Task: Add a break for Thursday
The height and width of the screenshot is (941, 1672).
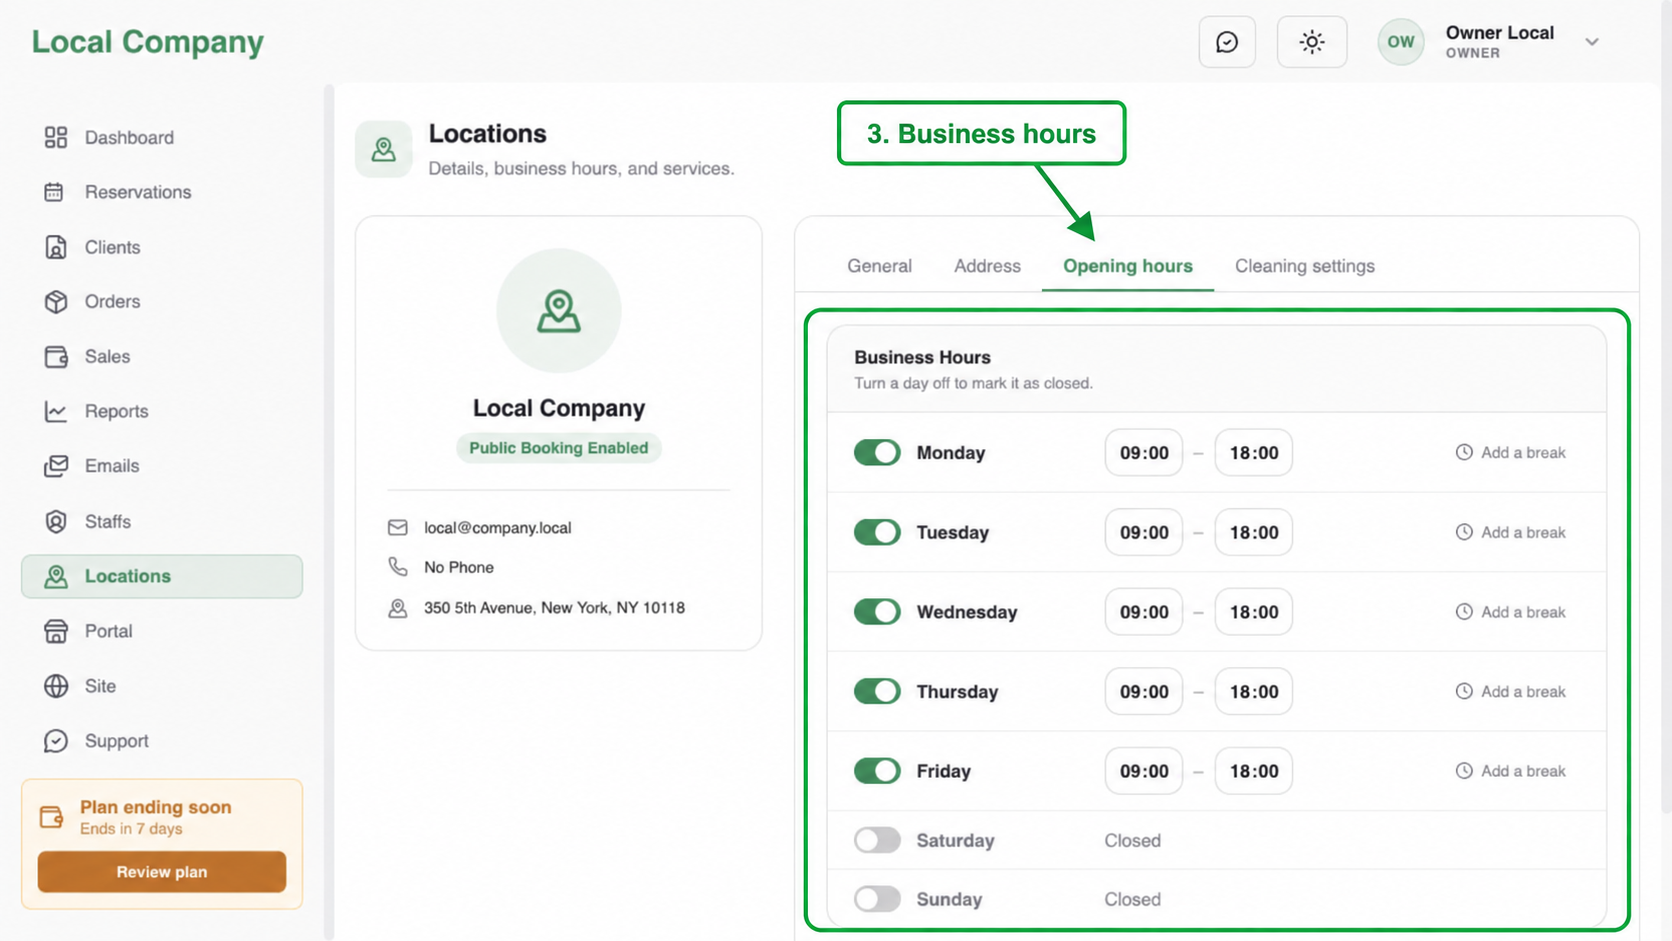Action: coord(1511,691)
